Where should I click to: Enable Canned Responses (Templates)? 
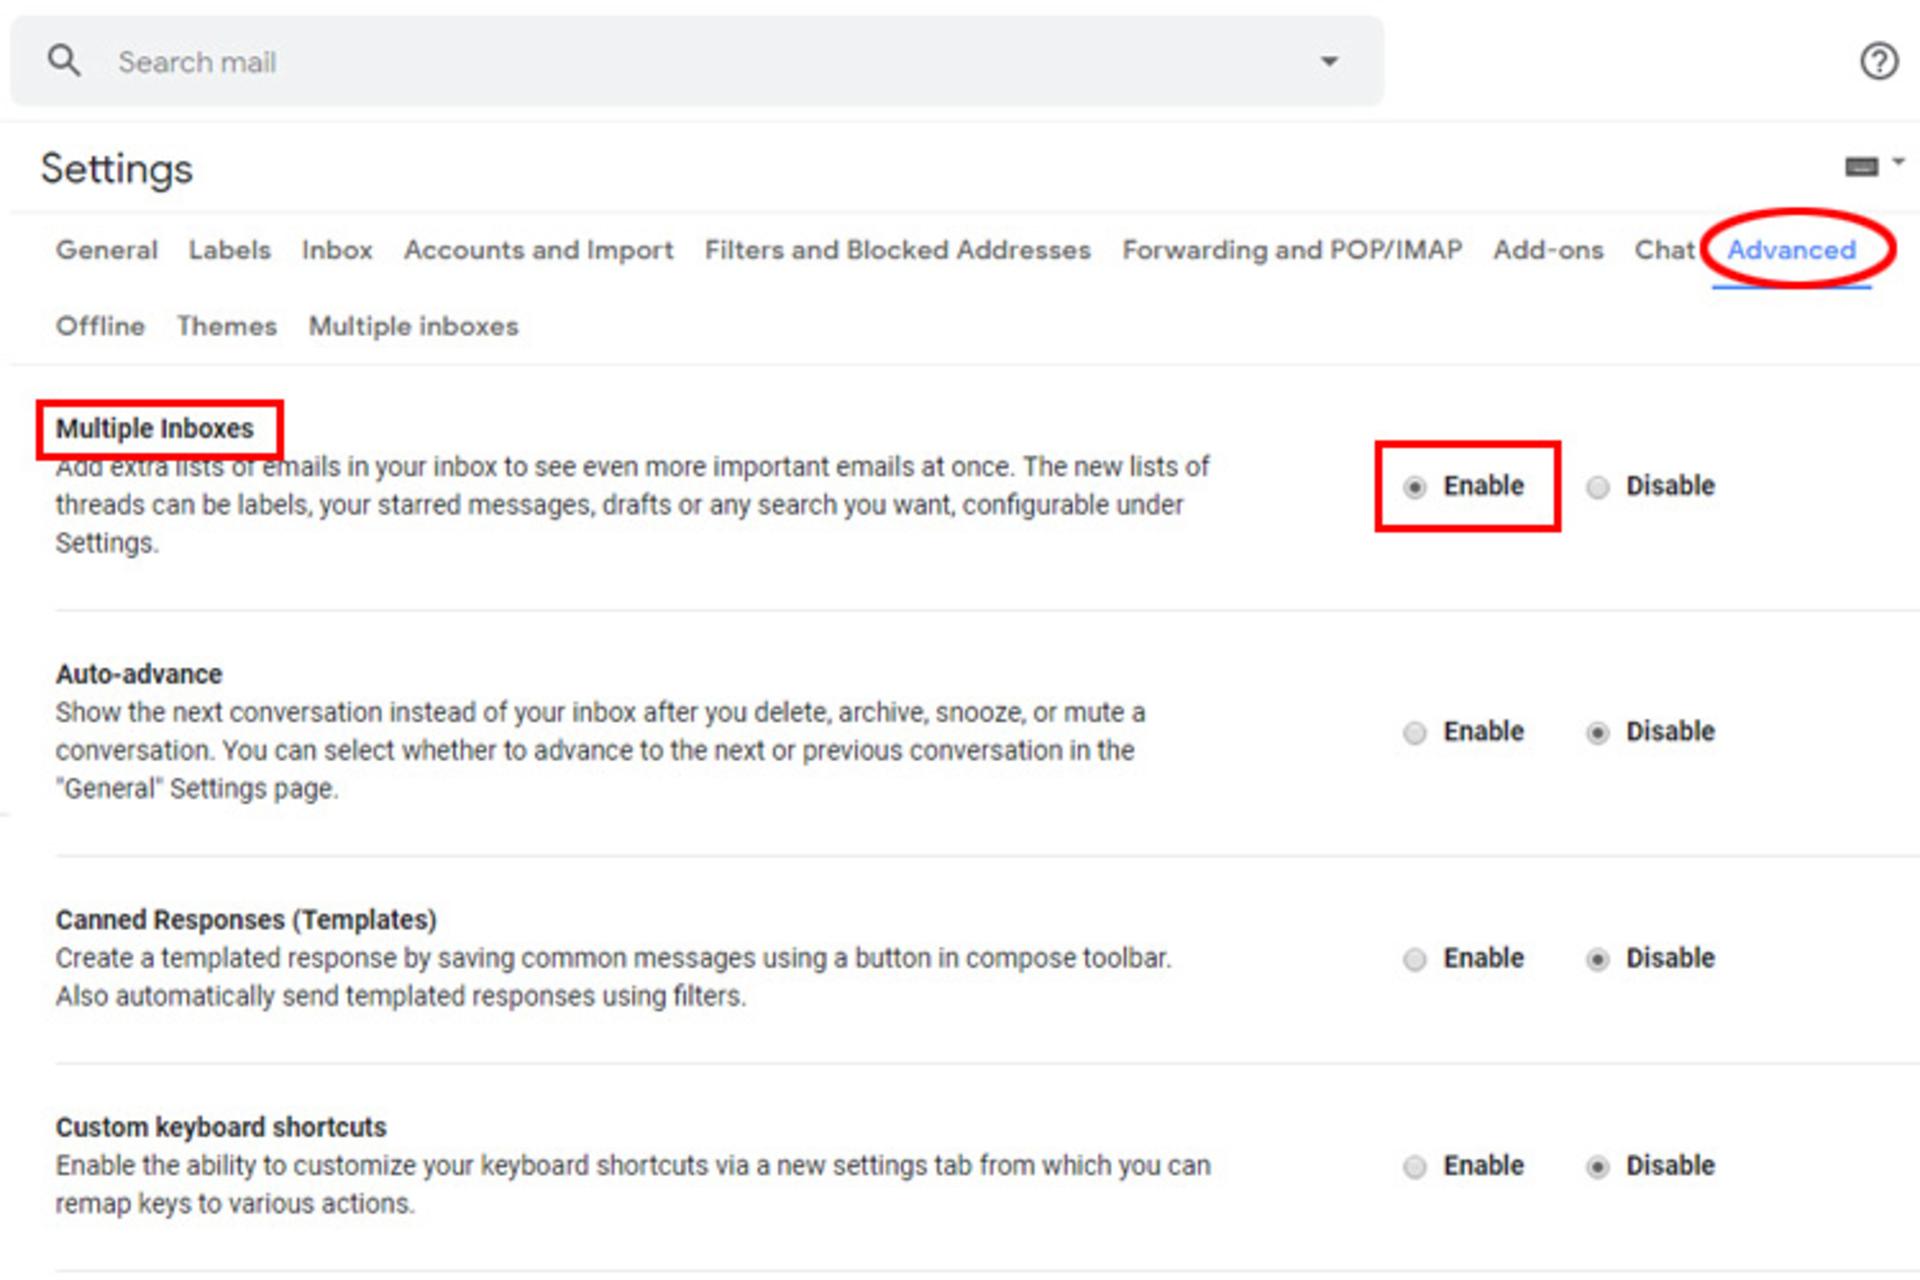[x=1414, y=960]
